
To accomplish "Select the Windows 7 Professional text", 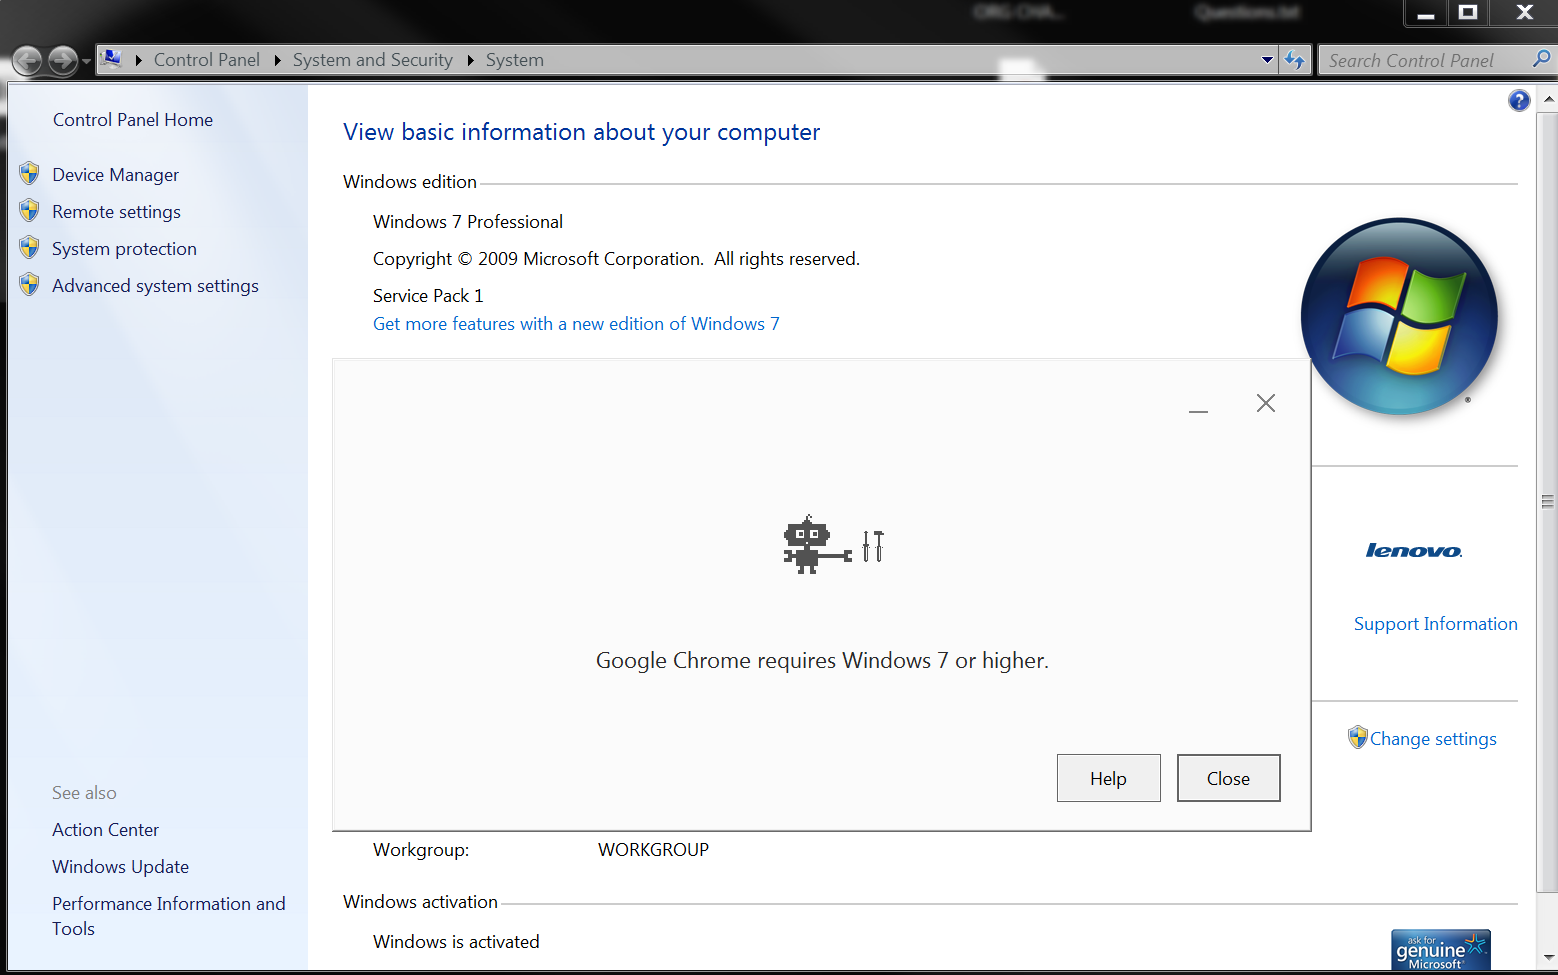I will point(468,222).
